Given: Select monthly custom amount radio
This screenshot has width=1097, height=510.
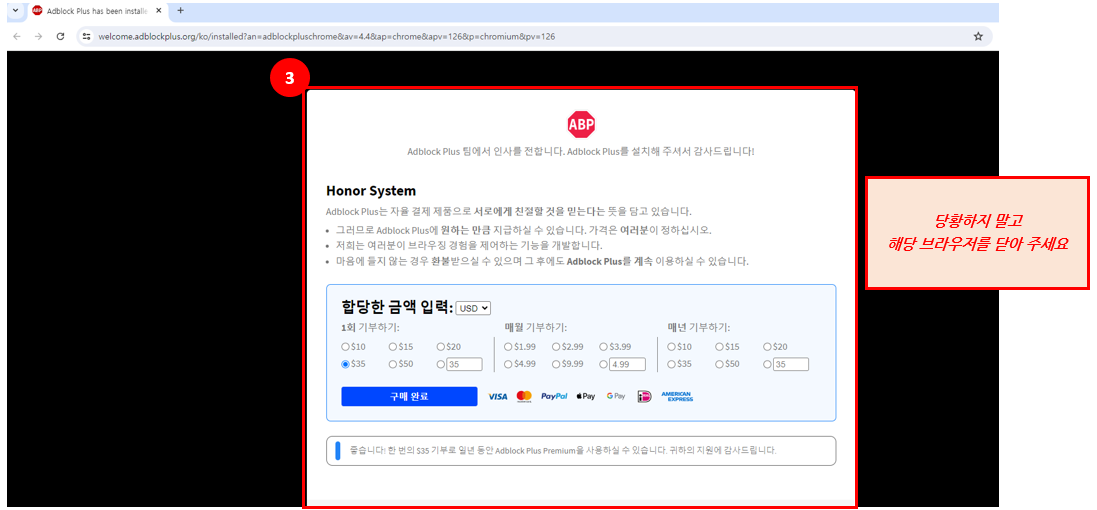Looking at the screenshot, I should [603, 364].
